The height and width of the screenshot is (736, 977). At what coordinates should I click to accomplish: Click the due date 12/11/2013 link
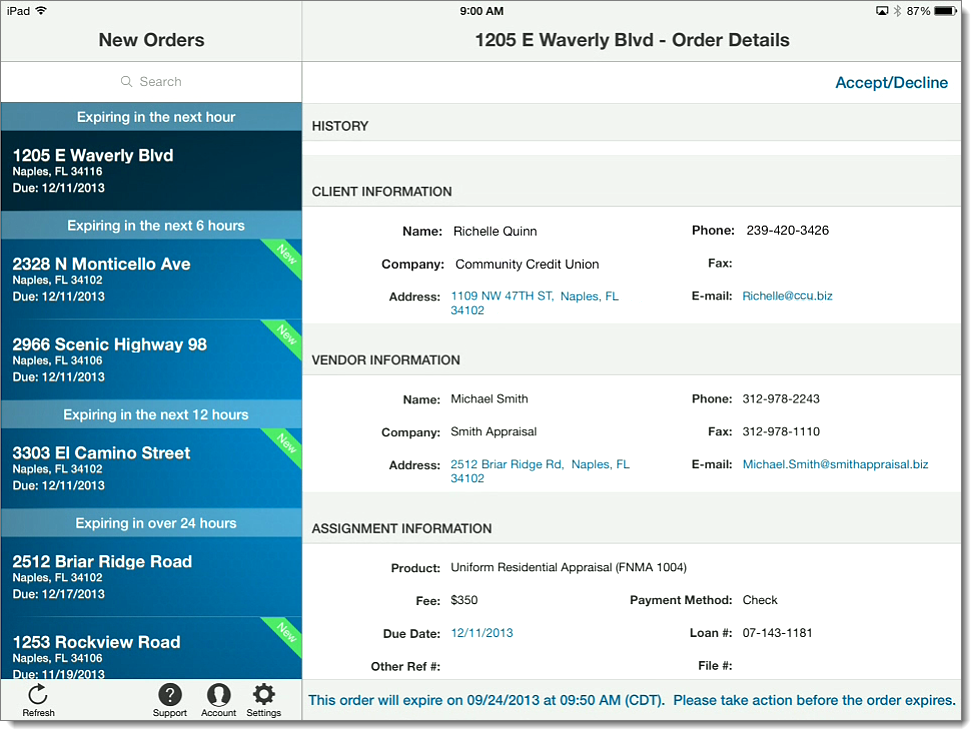click(x=482, y=633)
